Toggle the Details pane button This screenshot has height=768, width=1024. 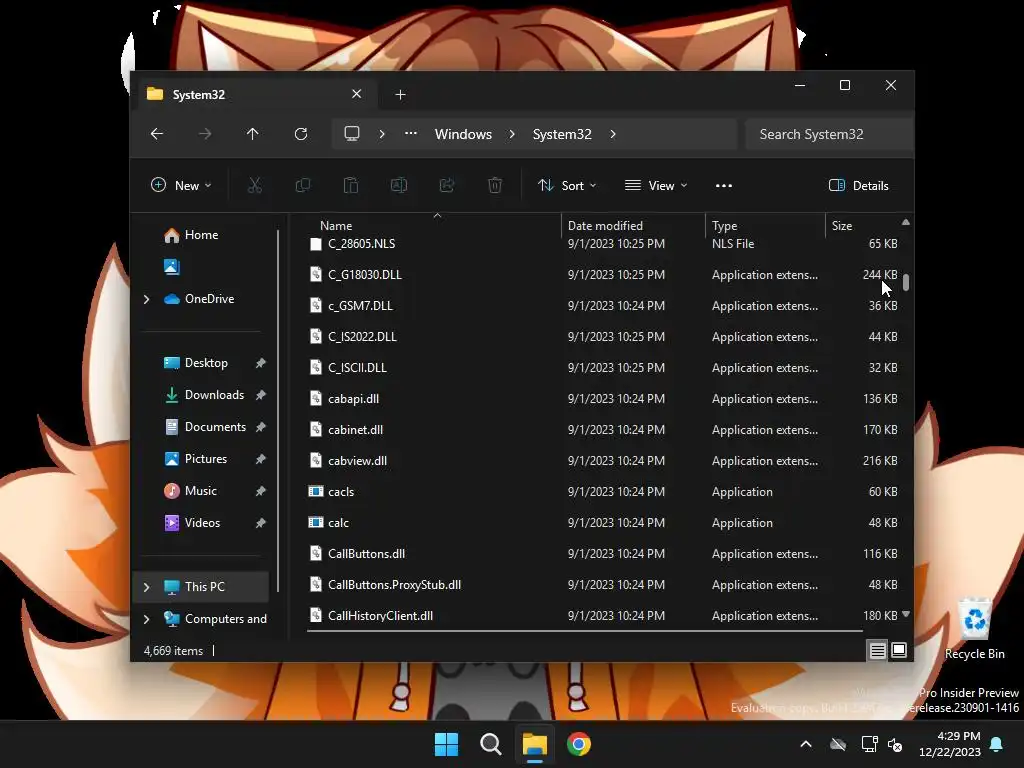[858, 185]
